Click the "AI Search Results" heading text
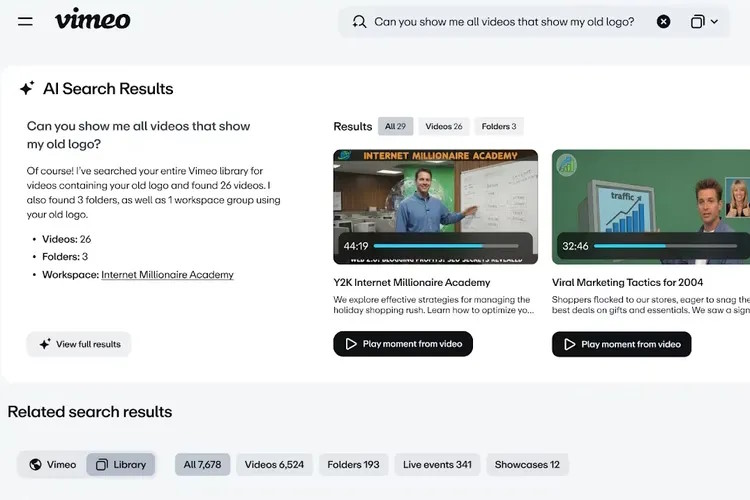The height and width of the screenshot is (500, 750). pos(108,89)
